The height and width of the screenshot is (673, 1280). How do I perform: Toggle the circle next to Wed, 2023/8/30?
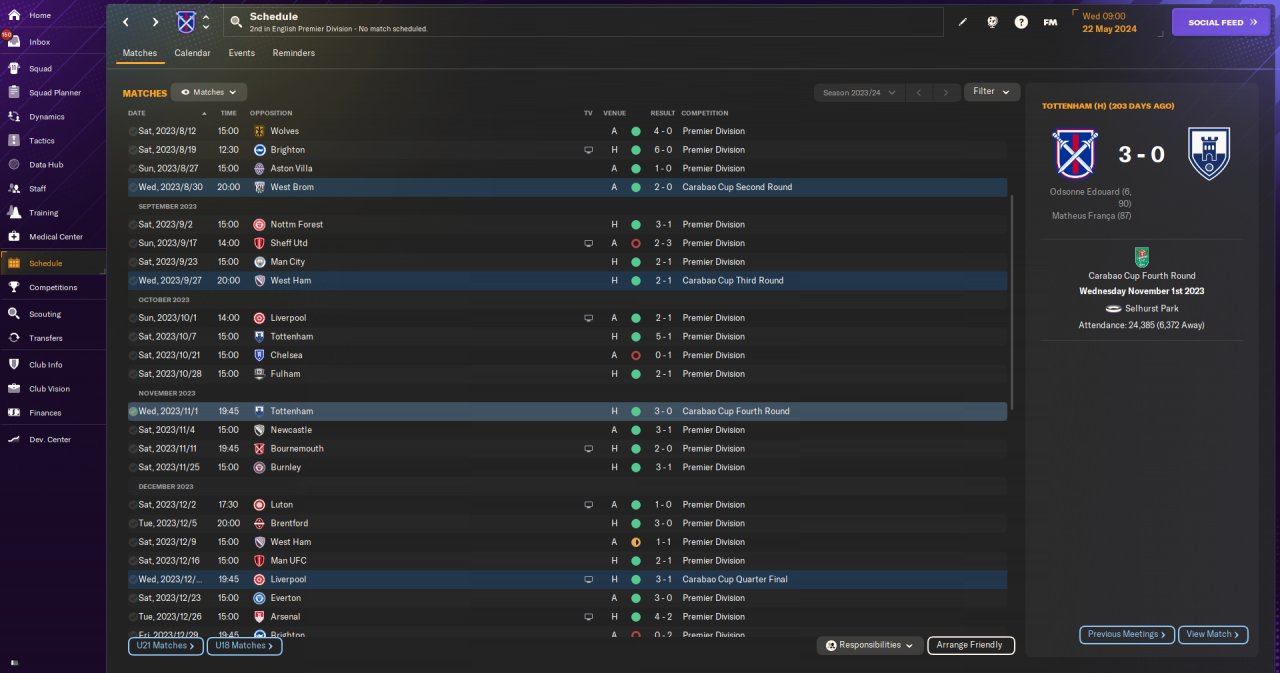[133, 187]
